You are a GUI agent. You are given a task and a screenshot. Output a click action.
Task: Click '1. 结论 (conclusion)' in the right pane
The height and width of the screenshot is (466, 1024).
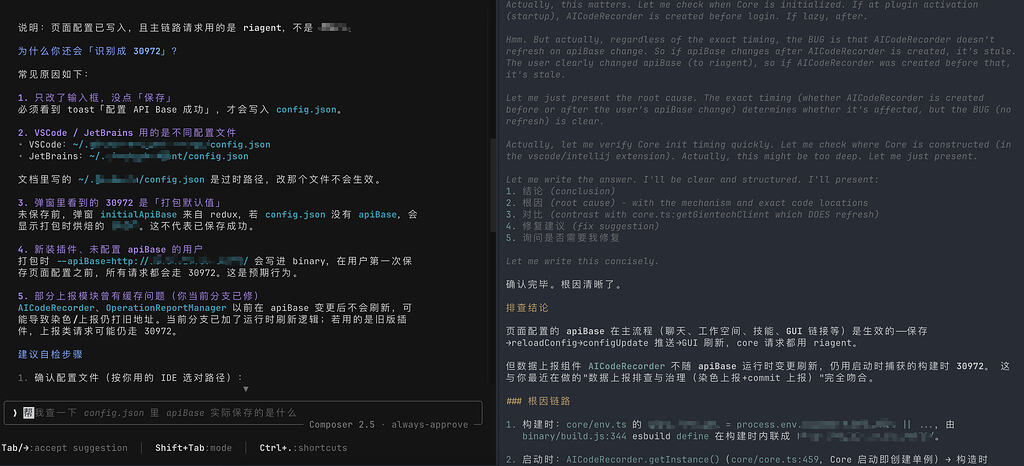[x=560, y=191]
